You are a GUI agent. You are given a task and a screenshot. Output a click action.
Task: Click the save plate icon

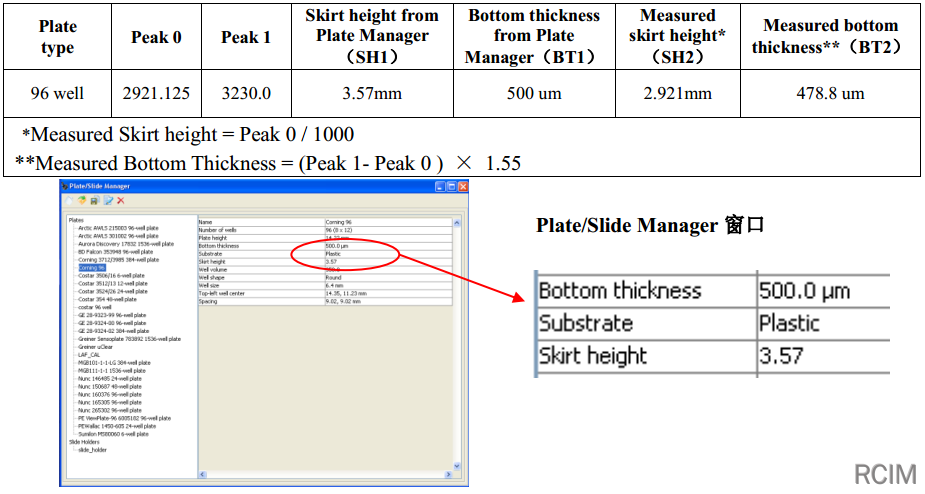click(x=95, y=201)
